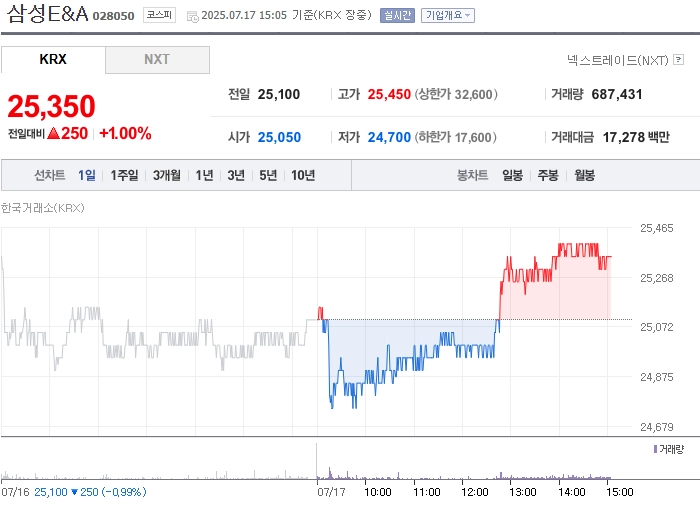Select the 1년 line chart period
Viewport: 700px width, 505px height.
click(204, 175)
